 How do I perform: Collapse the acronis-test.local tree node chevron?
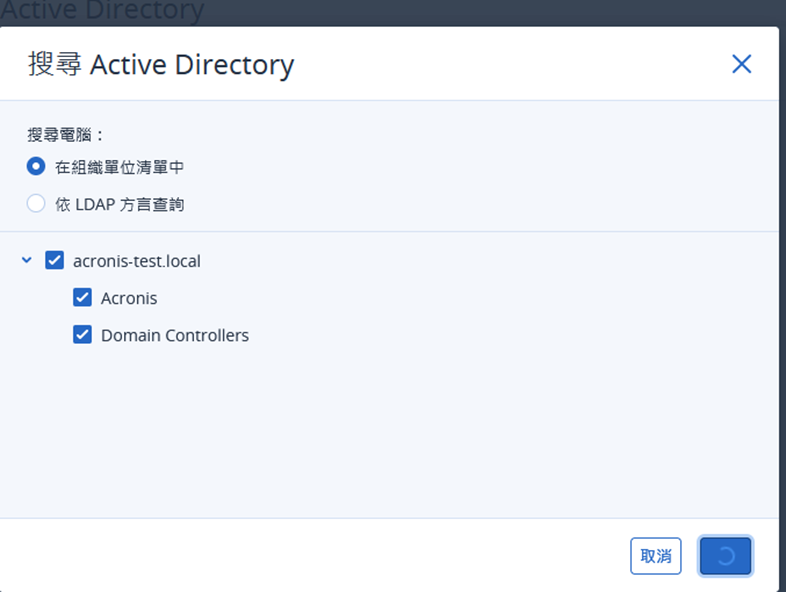point(27,260)
